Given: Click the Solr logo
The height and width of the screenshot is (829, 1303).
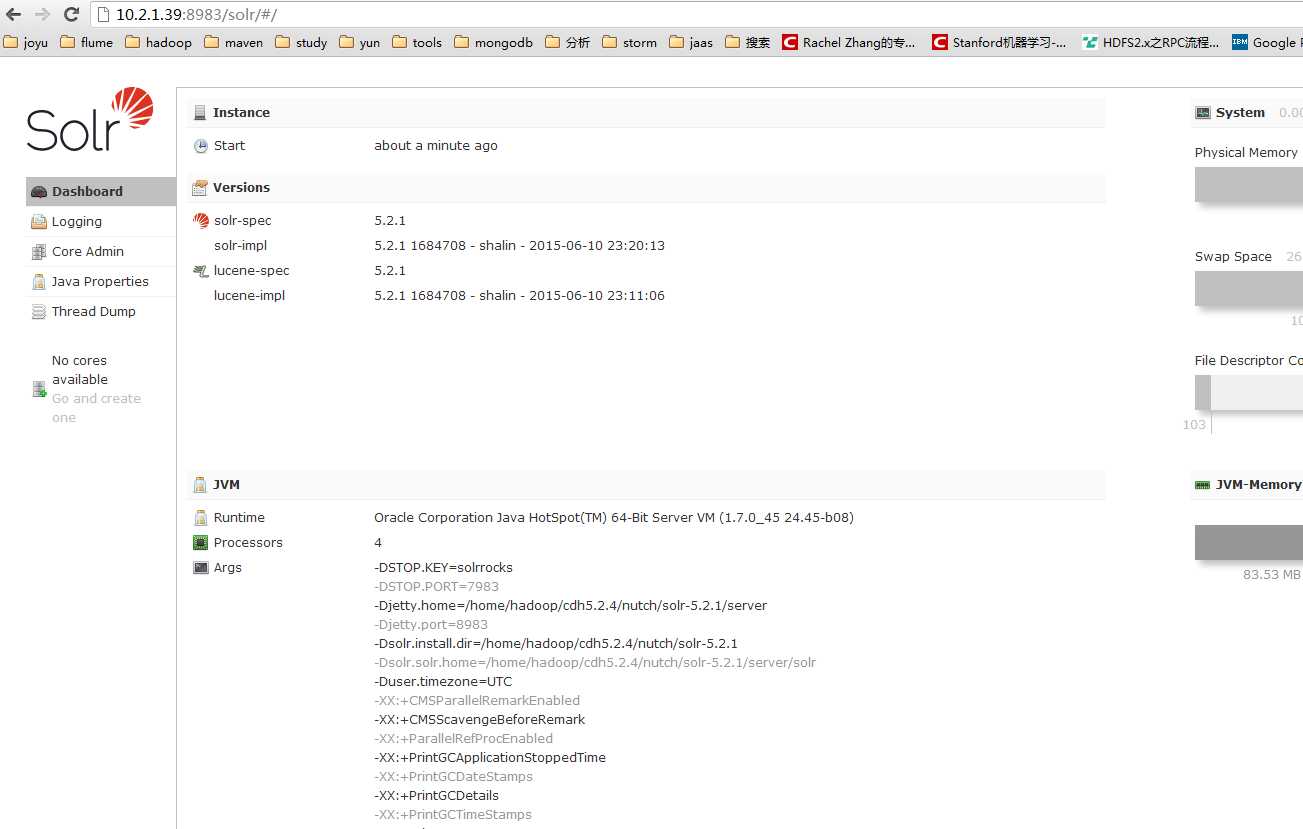Looking at the screenshot, I should click(90, 119).
